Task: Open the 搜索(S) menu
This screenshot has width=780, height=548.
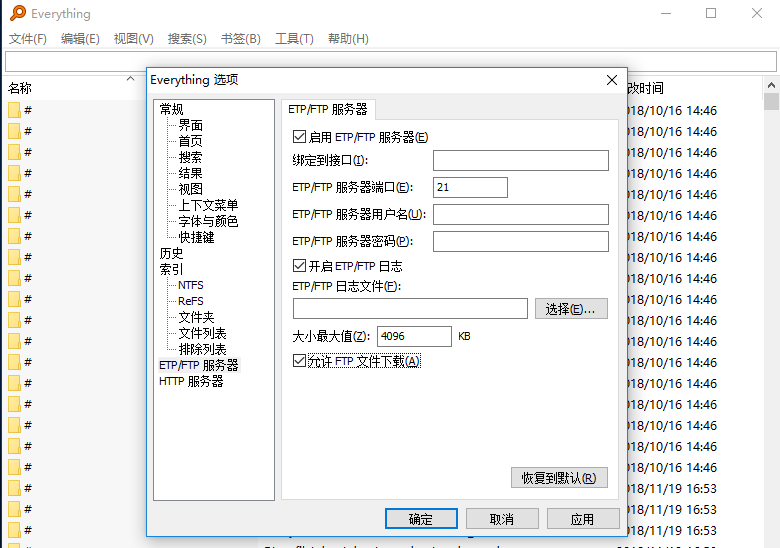Action: coord(187,39)
